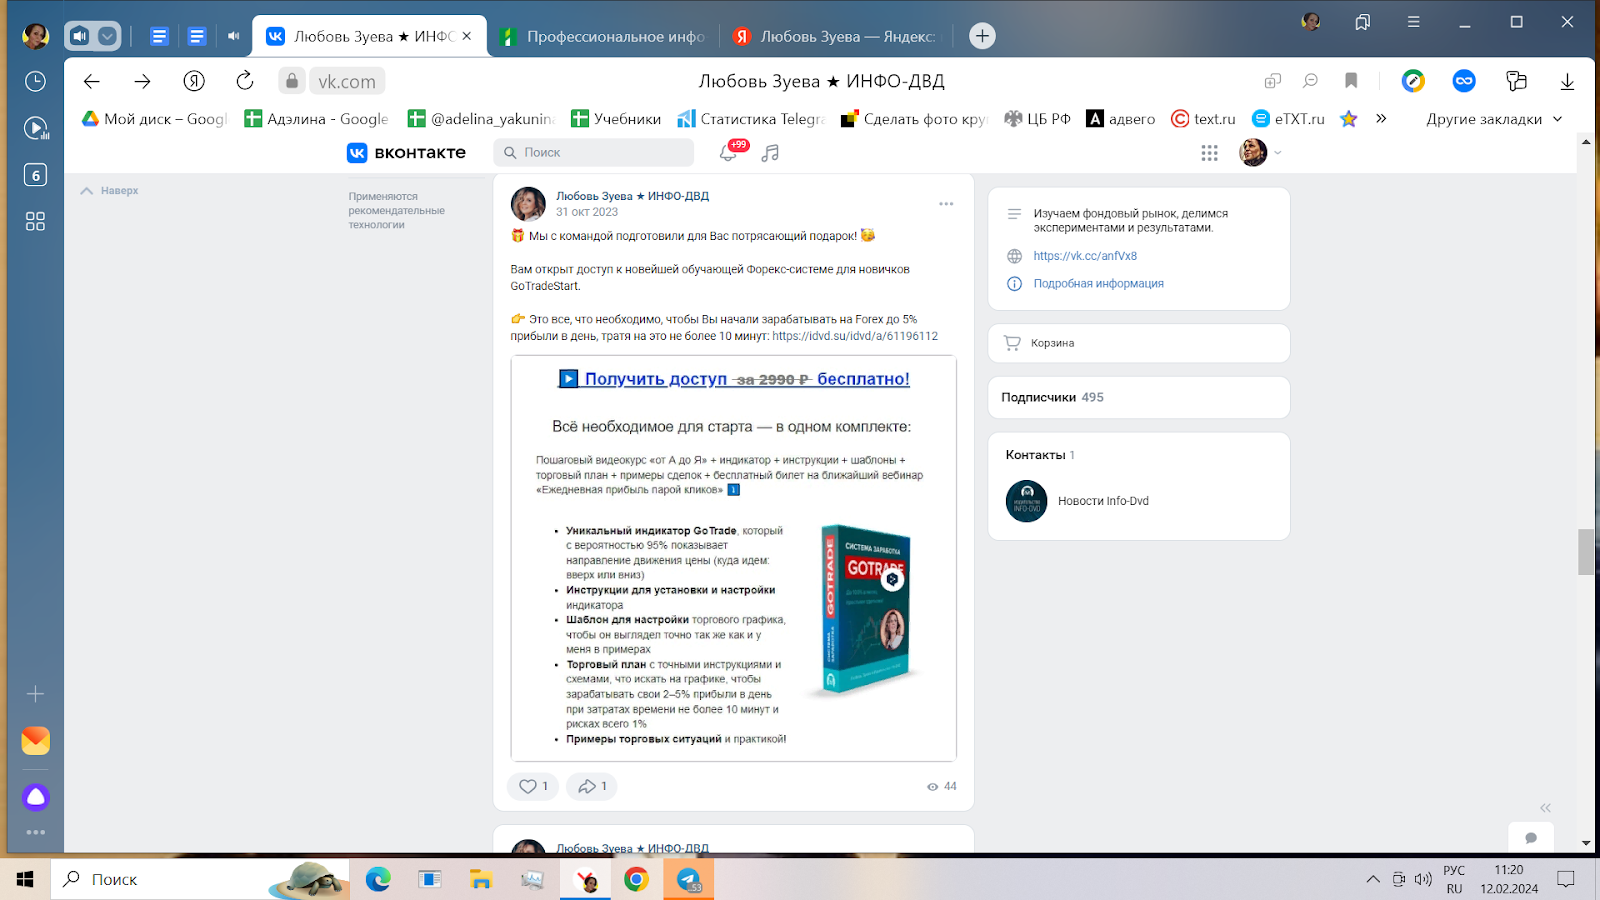Open ЦБ РФ bookmark
The image size is (1600, 900).
coord(1037,119)
